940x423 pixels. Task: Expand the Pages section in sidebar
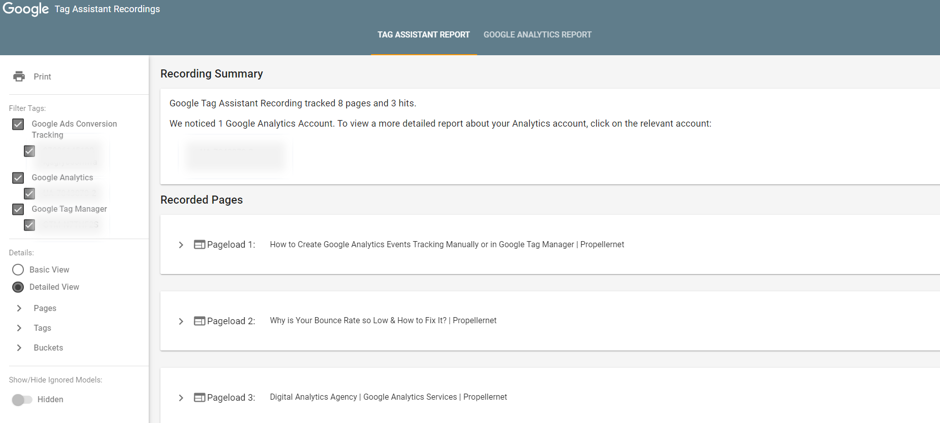point(19,308)
